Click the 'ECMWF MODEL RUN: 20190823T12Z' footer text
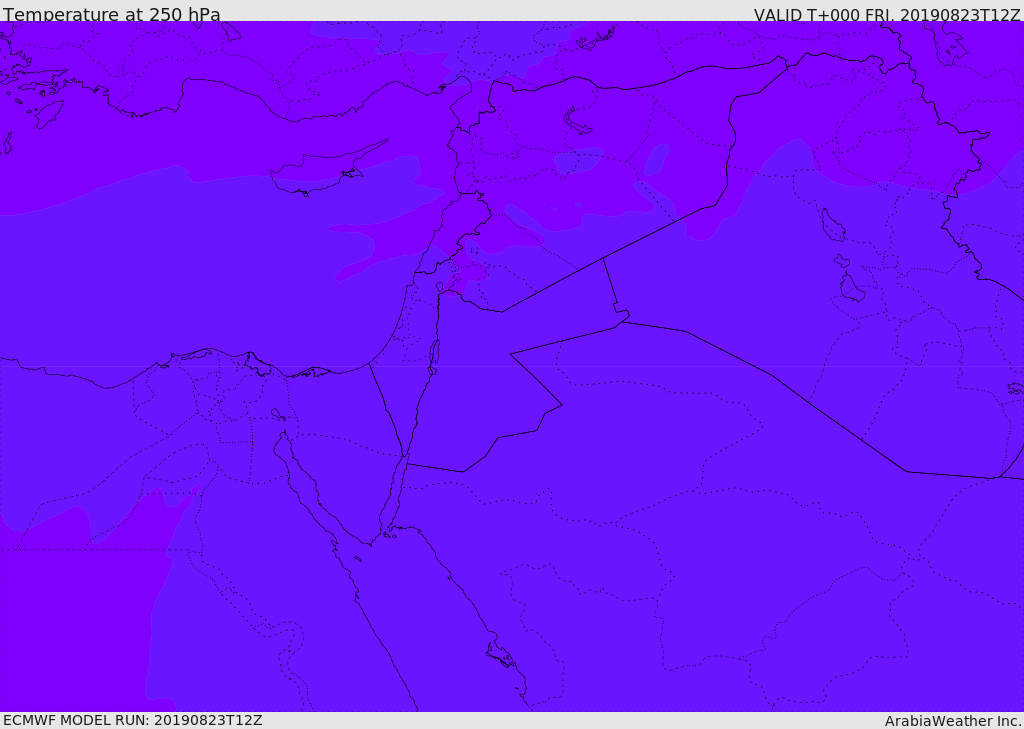The width and height of the screenshot is (1024, 729). 133,720
